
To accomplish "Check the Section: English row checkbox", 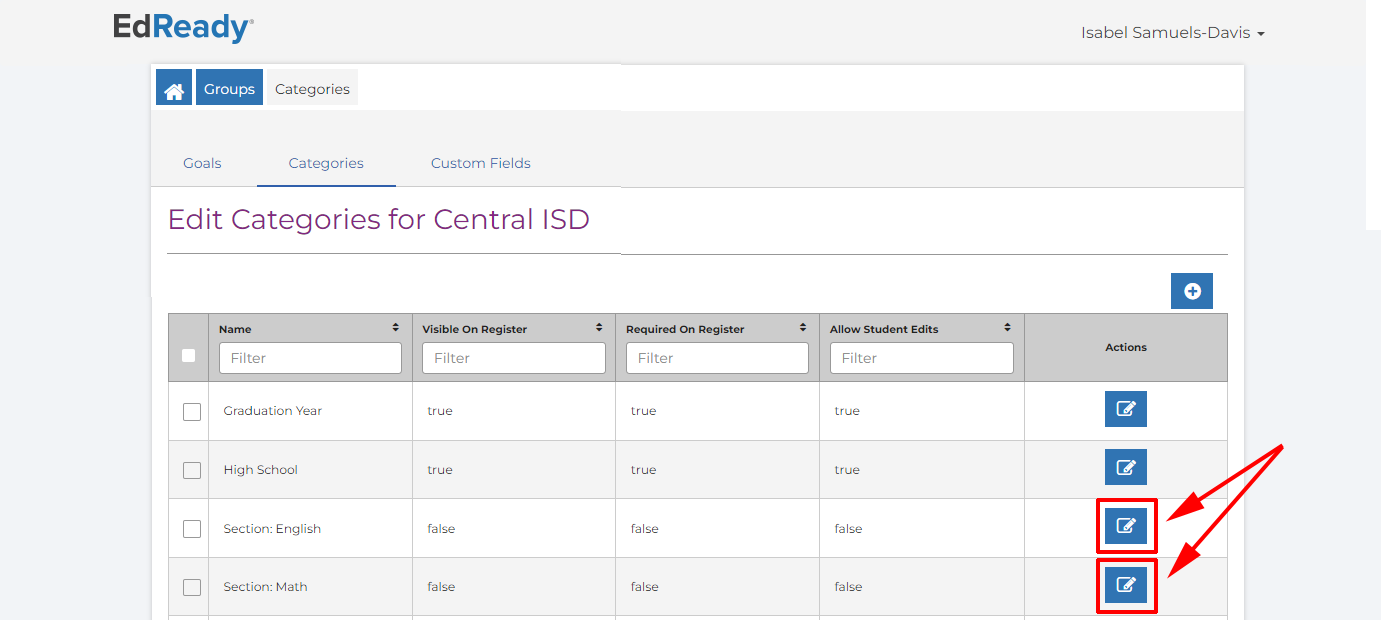I will (x=192, y=529).
